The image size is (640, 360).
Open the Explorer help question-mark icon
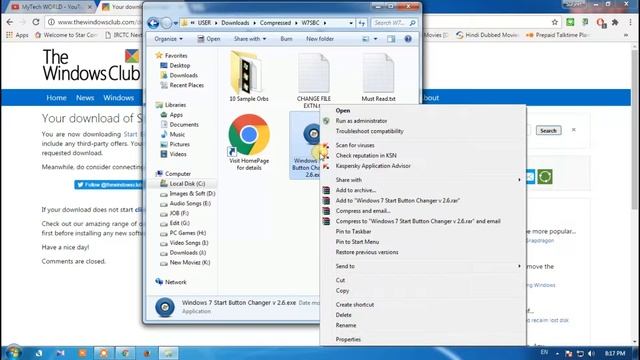[408, 39]
